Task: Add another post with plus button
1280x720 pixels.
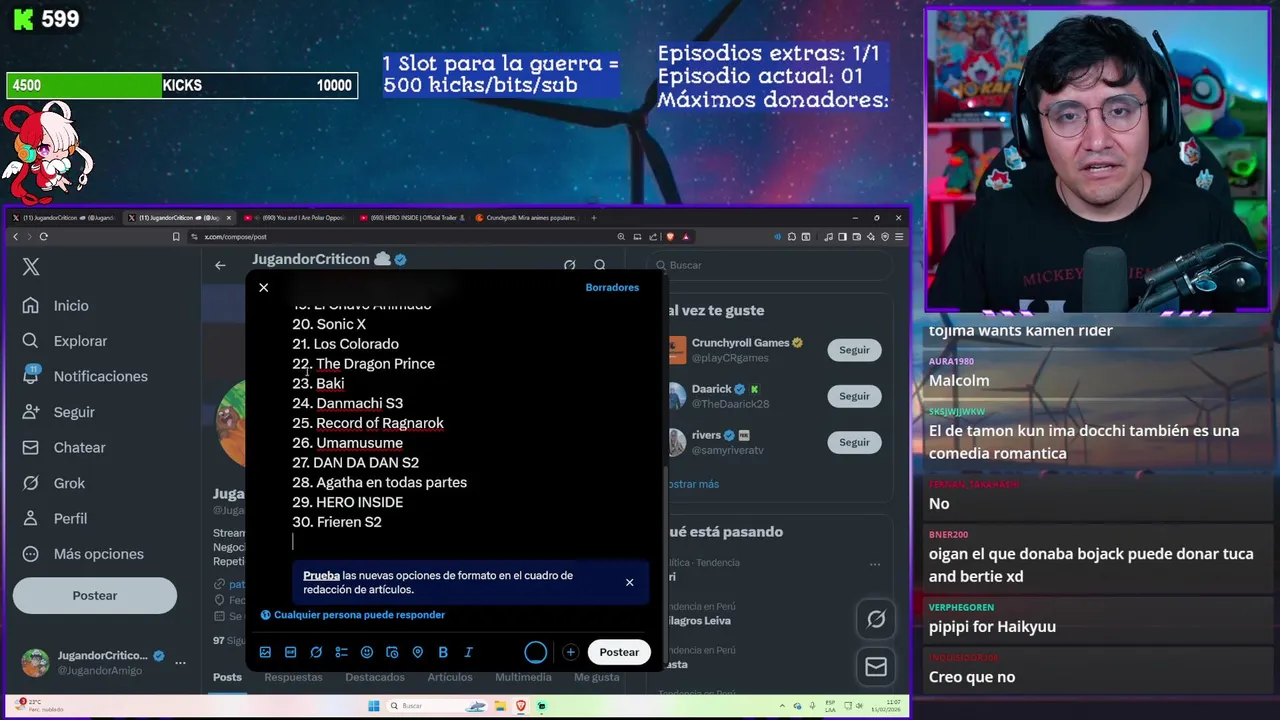Action: [x=570, y=652]
